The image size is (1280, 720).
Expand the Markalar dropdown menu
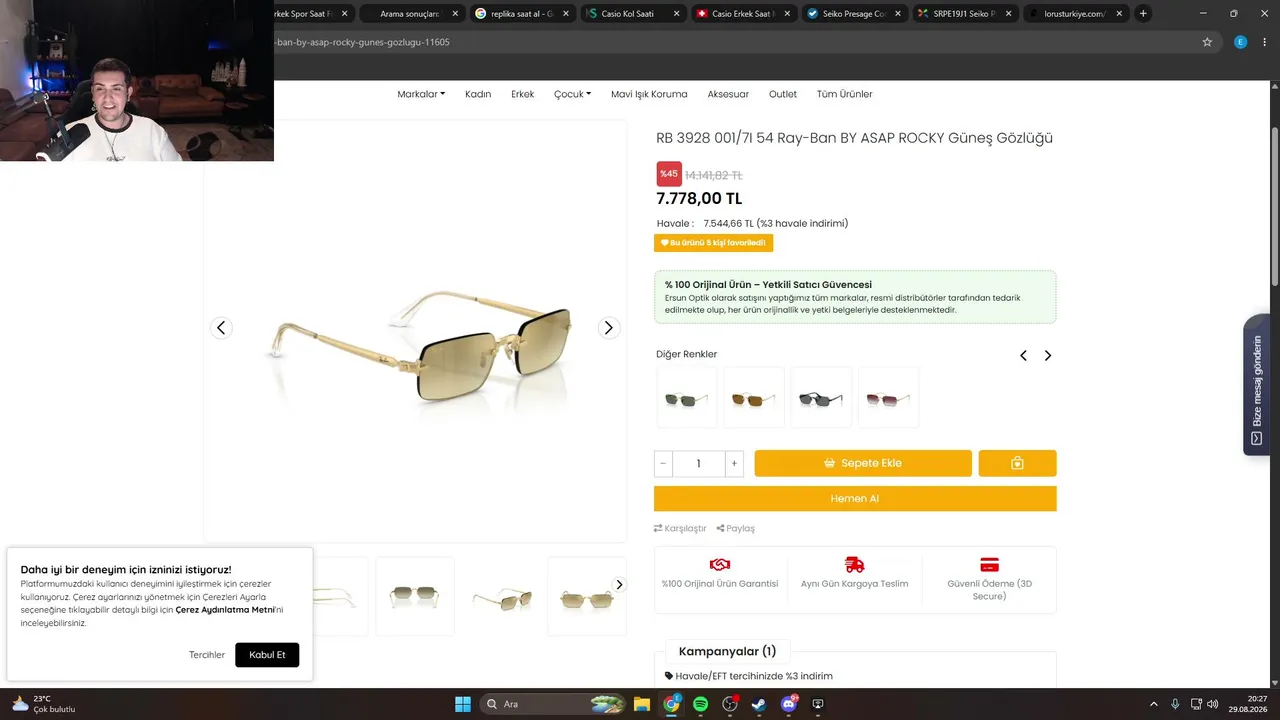pos(421,94)
